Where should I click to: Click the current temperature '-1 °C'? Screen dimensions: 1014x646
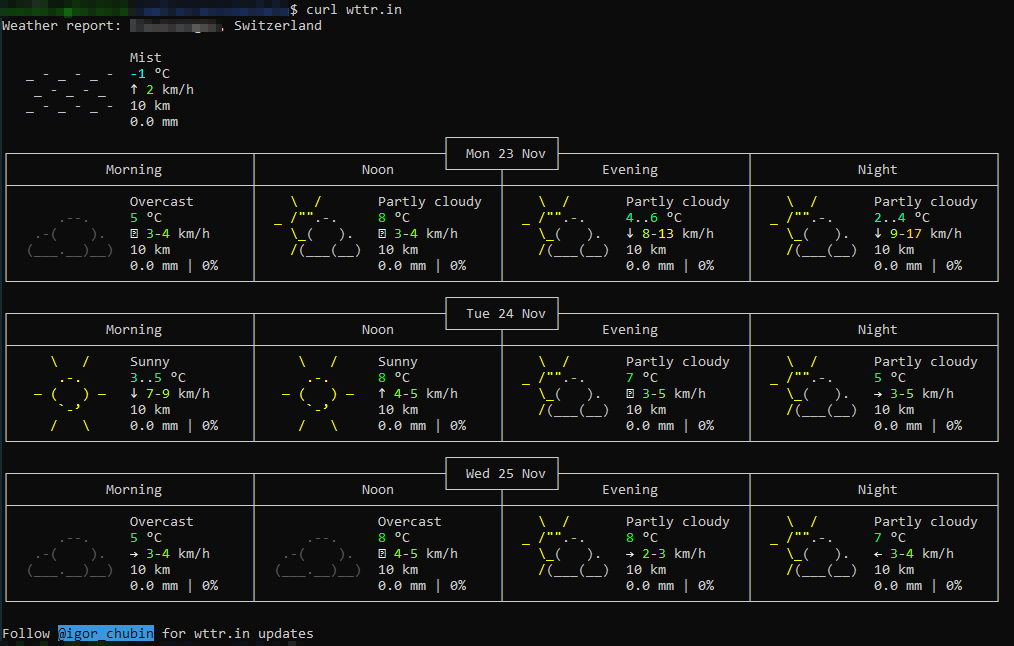point(149,74)
